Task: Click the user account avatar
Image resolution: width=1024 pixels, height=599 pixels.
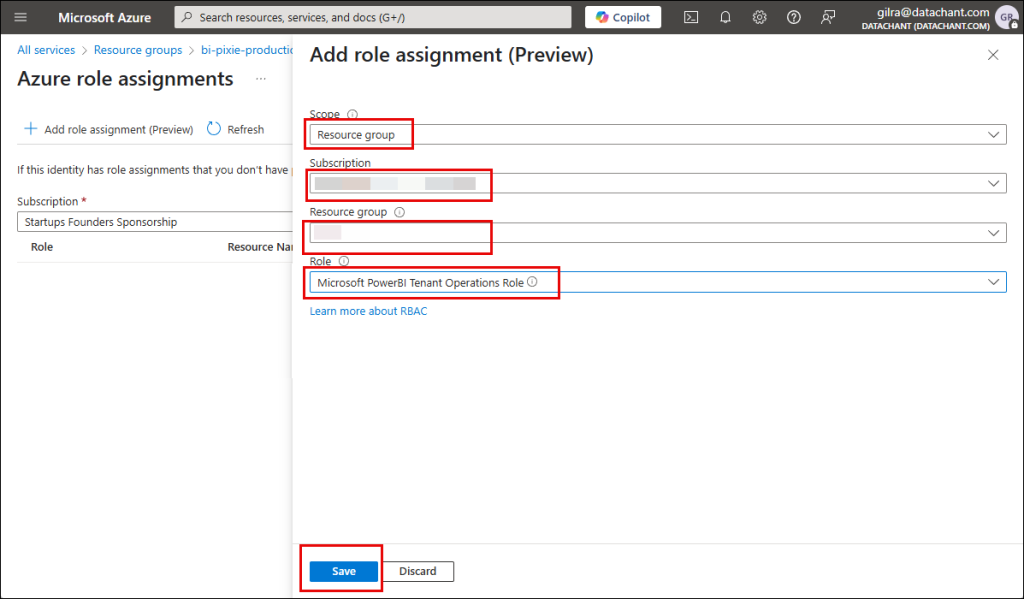Action: click(1005, 18)
